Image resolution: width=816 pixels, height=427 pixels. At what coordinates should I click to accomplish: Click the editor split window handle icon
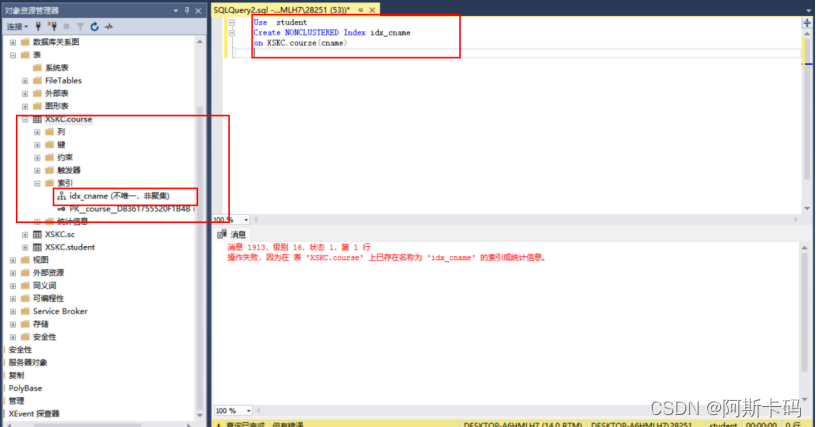click(x=807, y=22)
